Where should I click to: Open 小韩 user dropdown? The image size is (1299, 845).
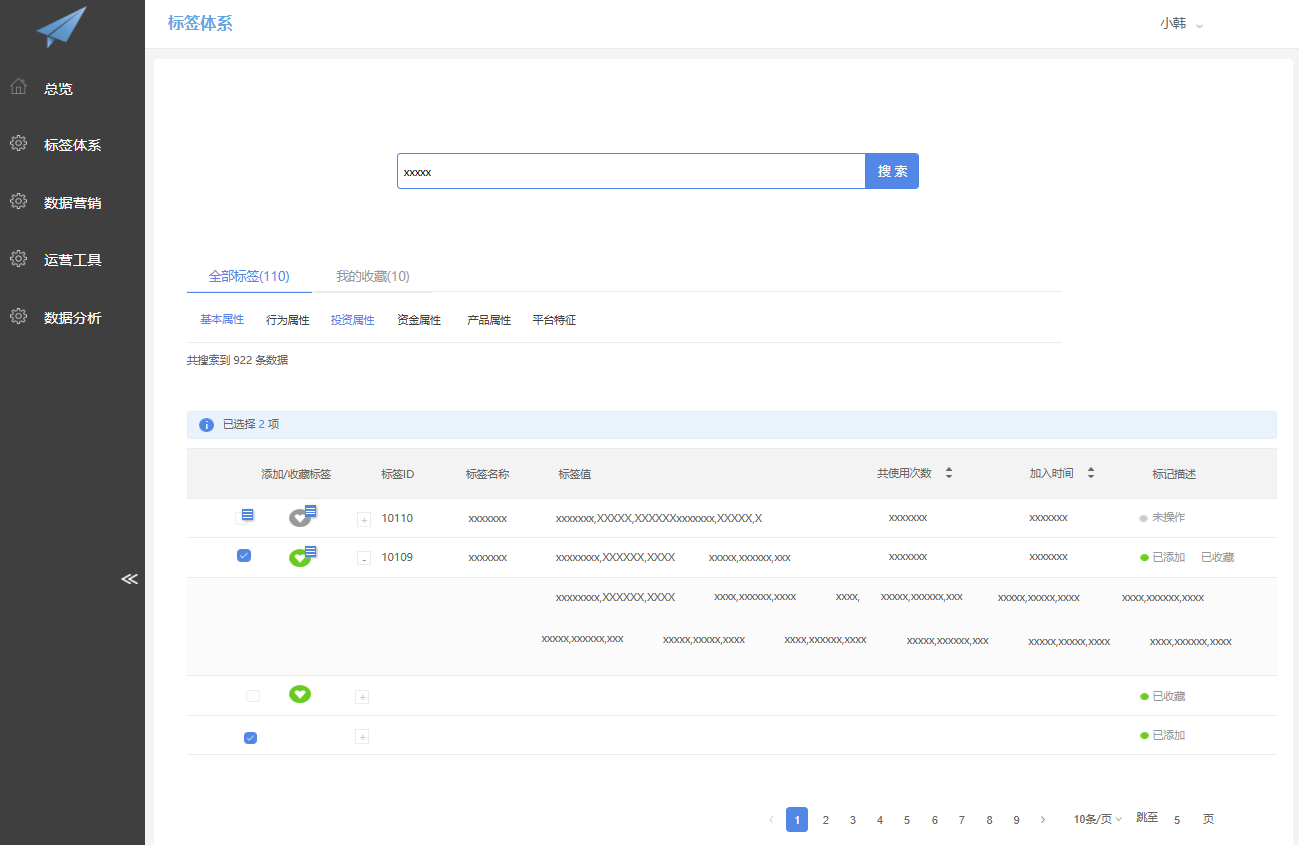(x=1182, y=23)
